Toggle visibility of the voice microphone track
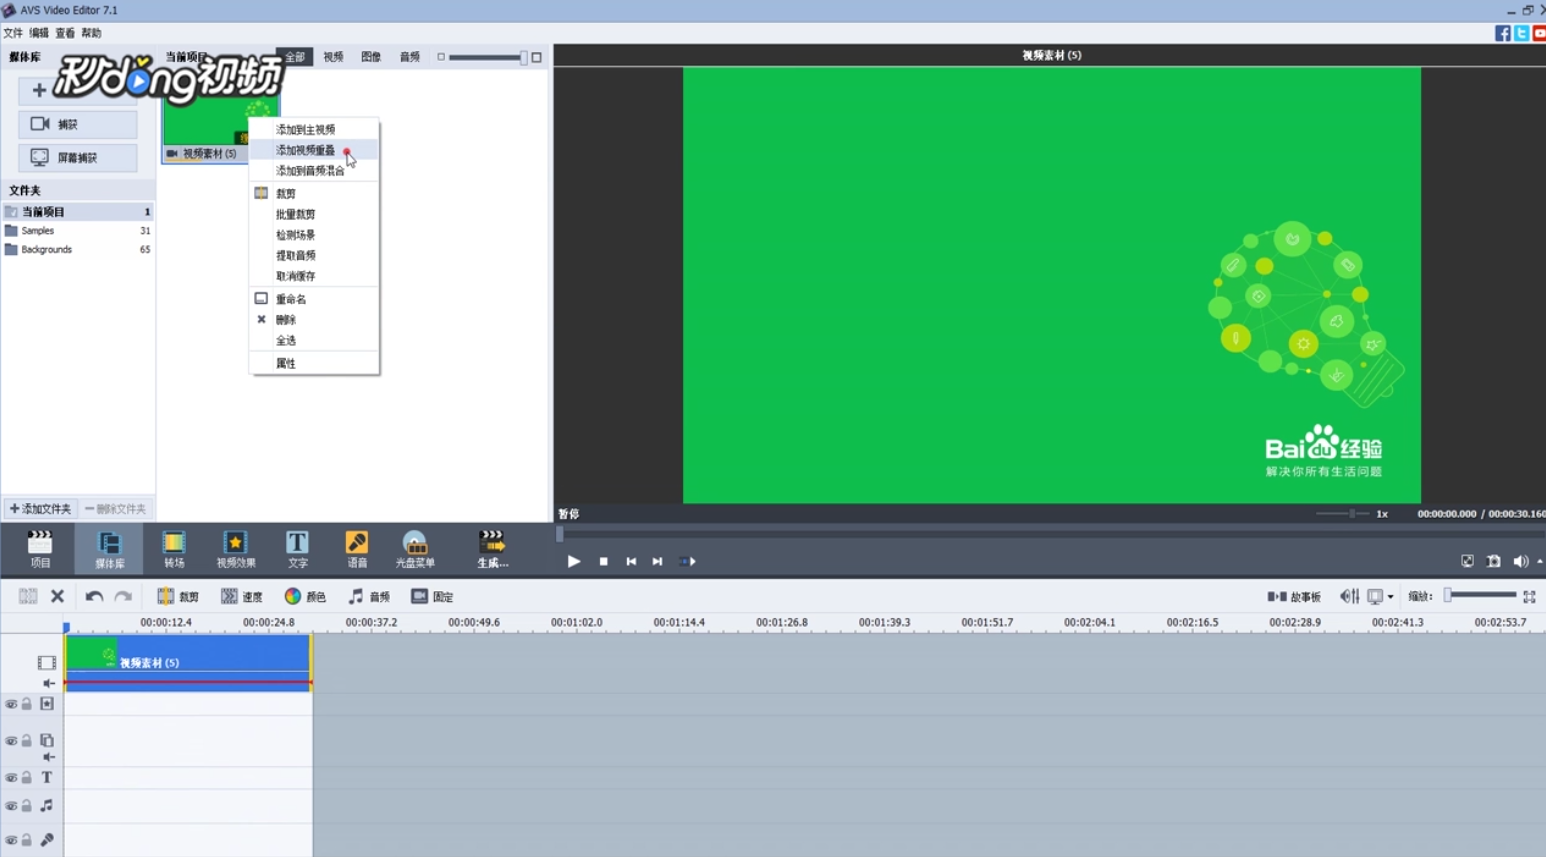The height and width of the screenshot is (857, 1546). click(11, 840)
